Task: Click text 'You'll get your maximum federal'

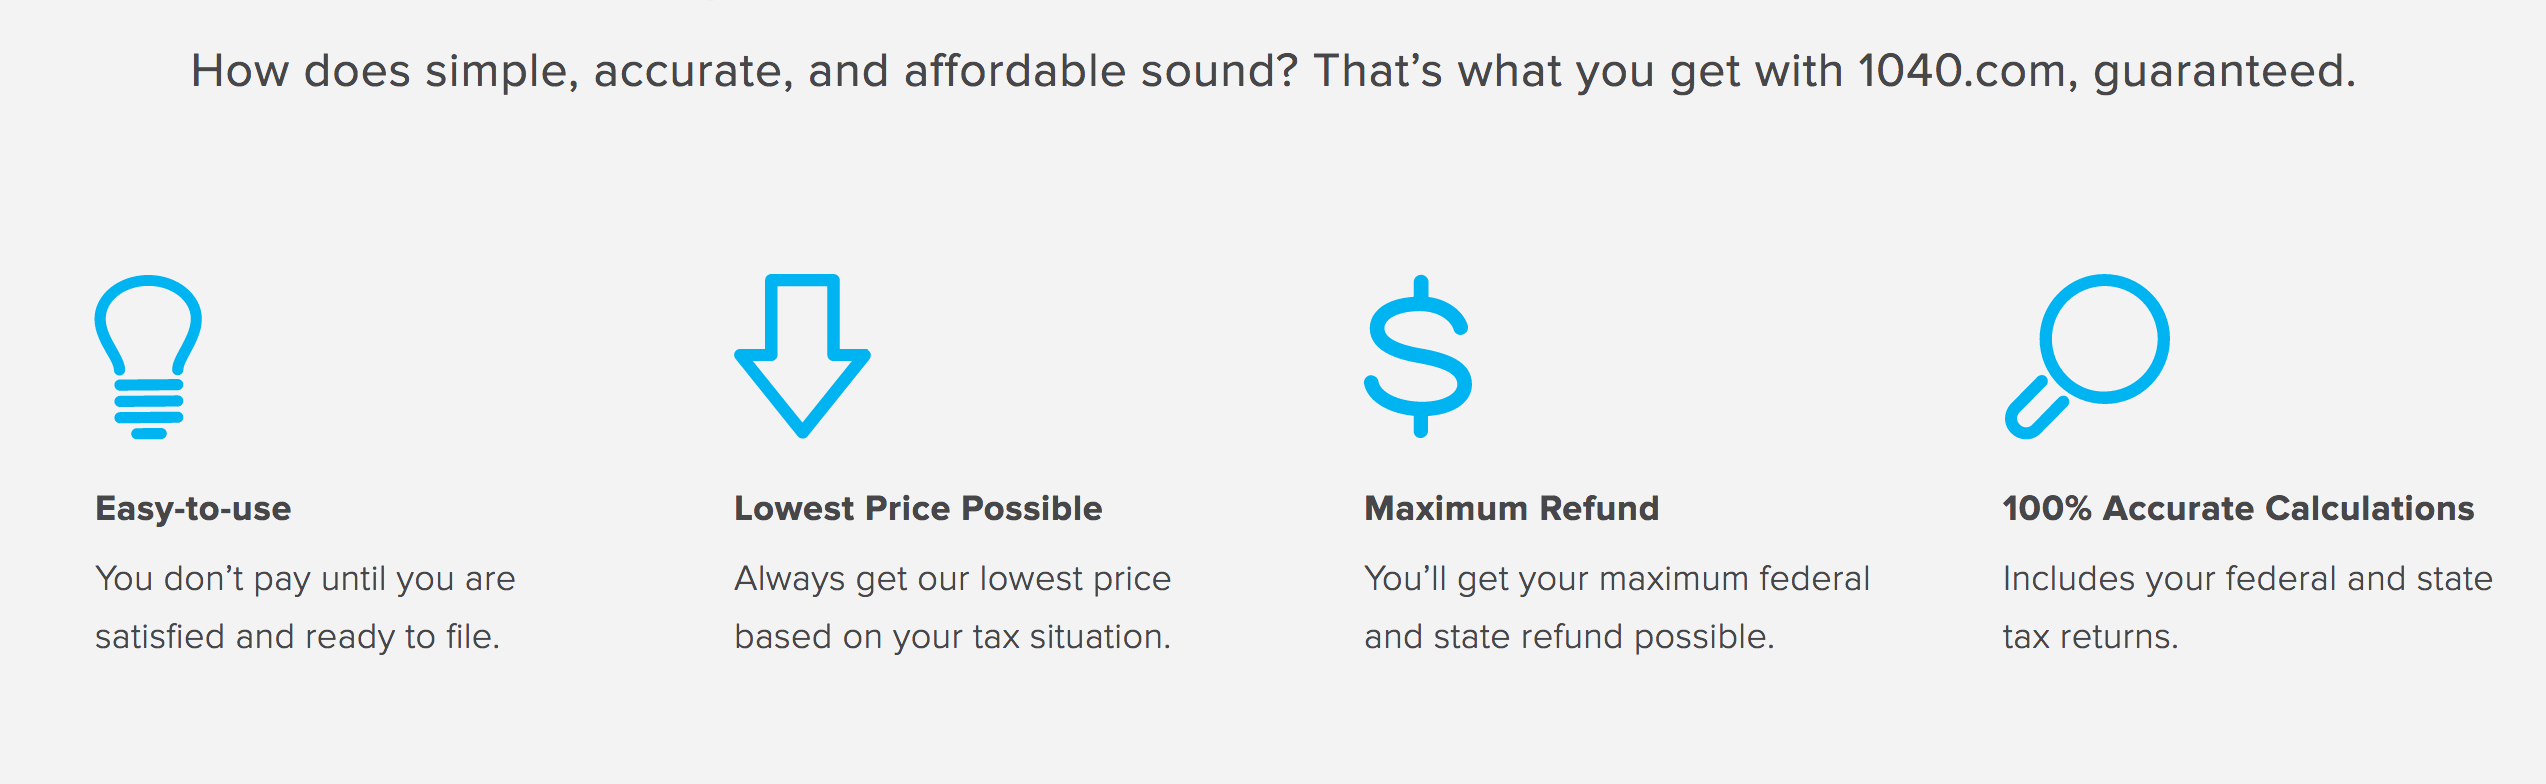Action: [x=1617, y=579]
